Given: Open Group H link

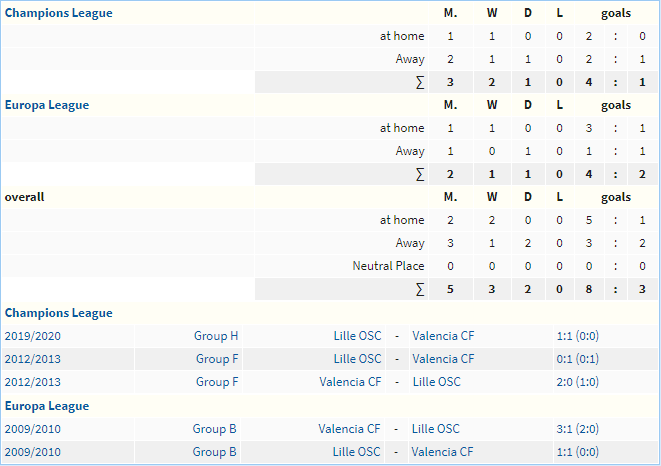Looking at the screenshot, I should click(216, 336).
